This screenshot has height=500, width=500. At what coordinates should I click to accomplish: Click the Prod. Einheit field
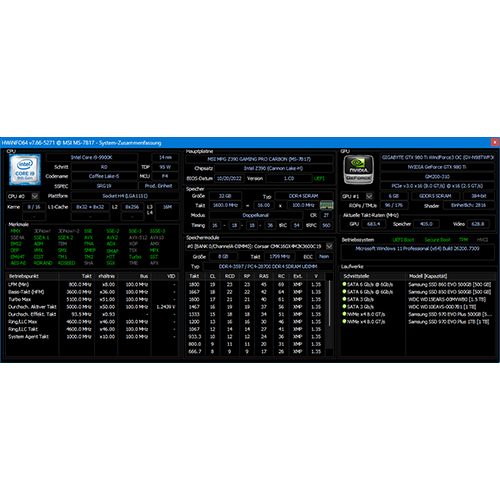[x=159, y=186]
